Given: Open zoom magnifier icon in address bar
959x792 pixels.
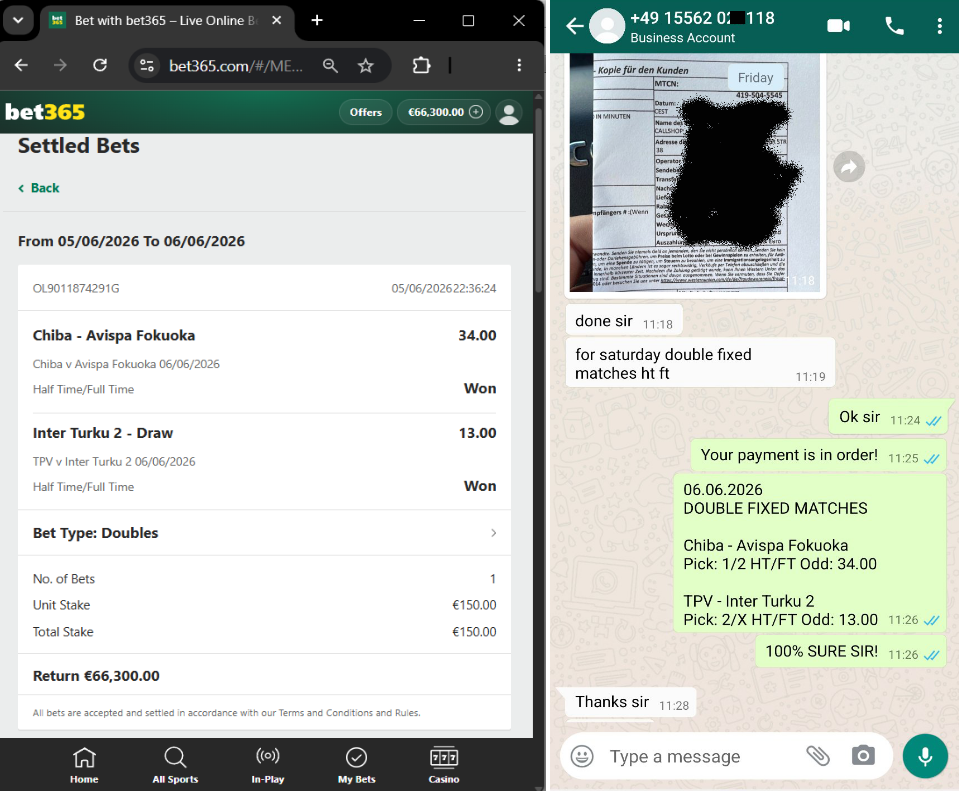Looking at the screenshot, I should click(330, 65).
